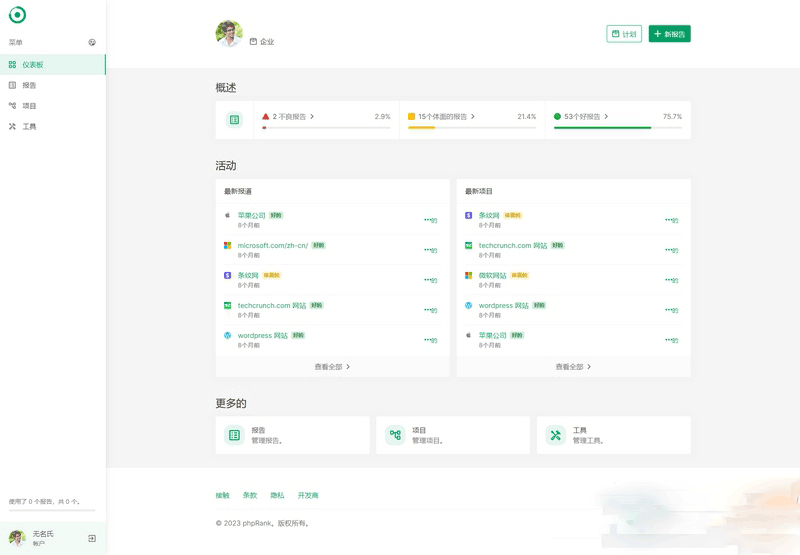The image size is (800, 555).
Task: Click the Stripe favicon in 最新报道
Action: (228, 275)
